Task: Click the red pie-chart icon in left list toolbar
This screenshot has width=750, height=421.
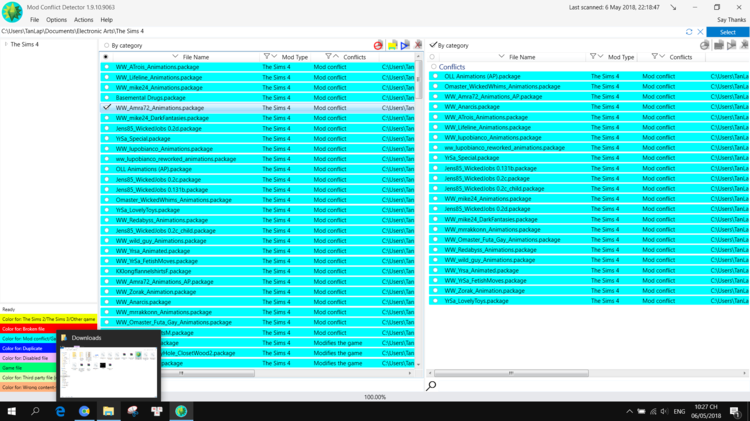Action: 378,45
